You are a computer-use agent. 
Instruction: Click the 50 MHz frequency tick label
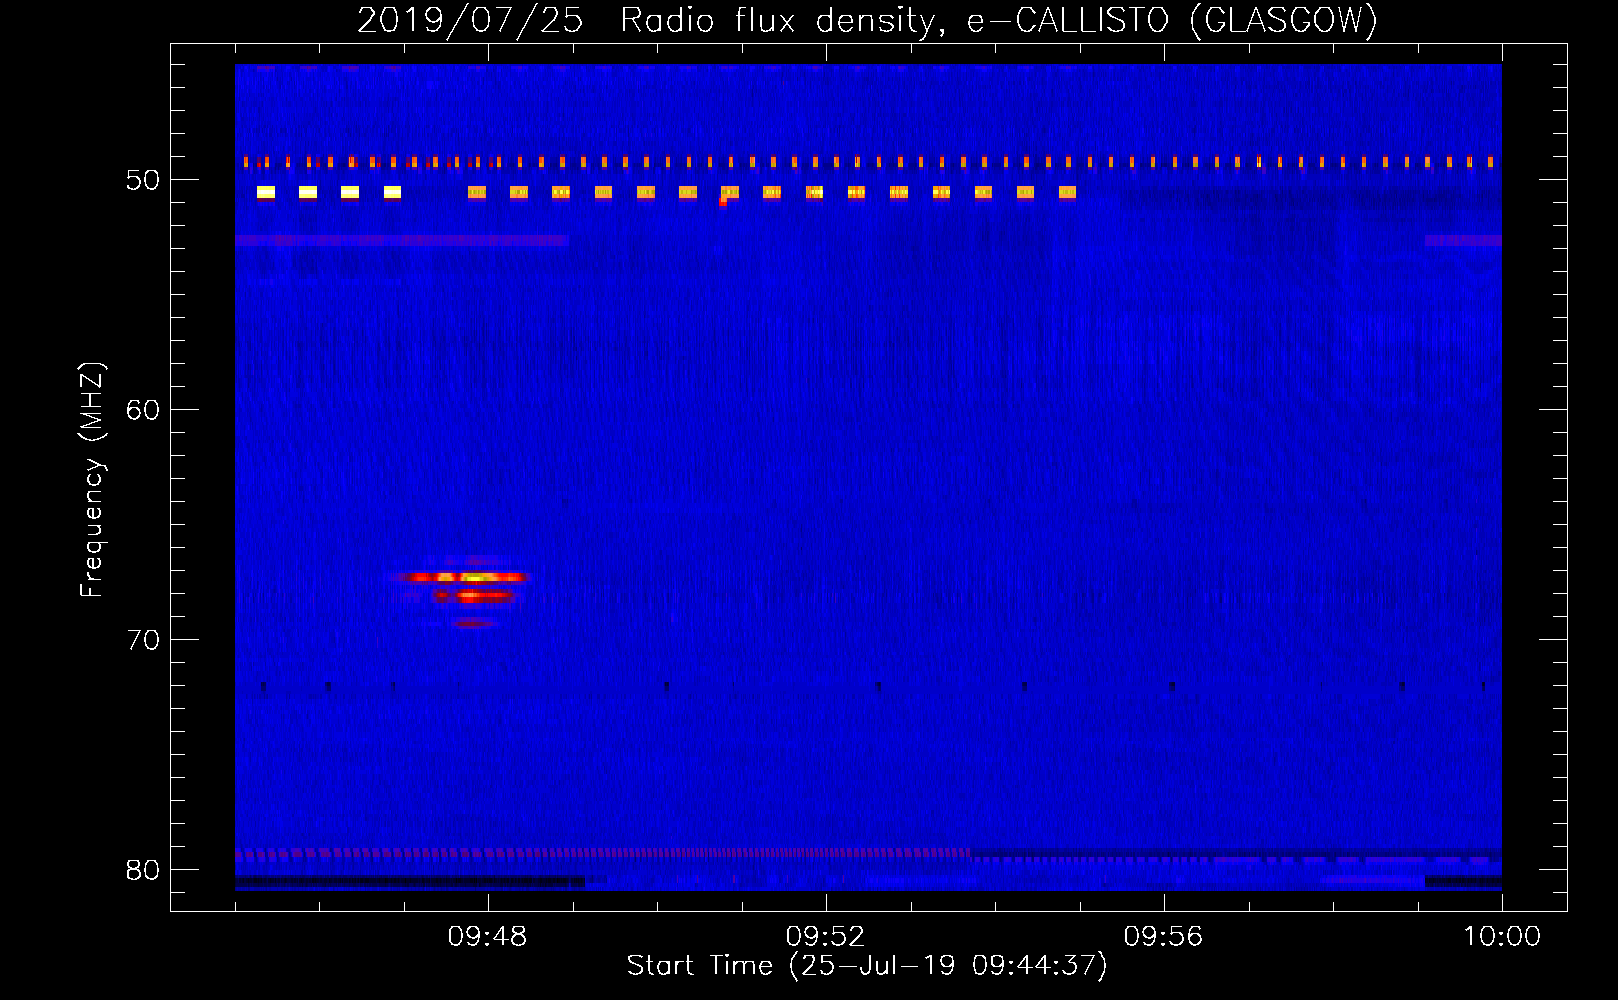click(x=143, y=181)
